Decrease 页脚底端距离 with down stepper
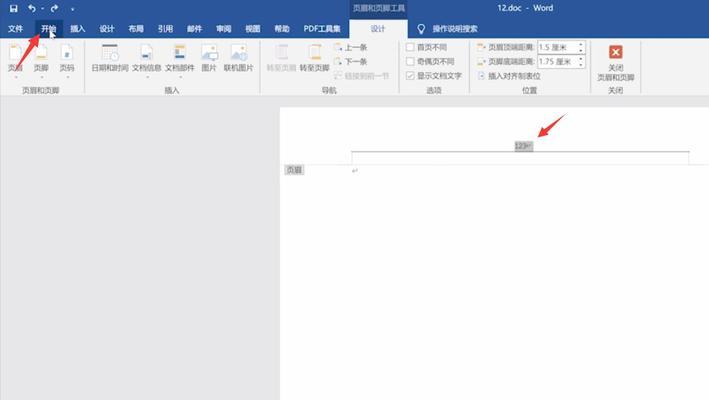 (x=581, y=65)
